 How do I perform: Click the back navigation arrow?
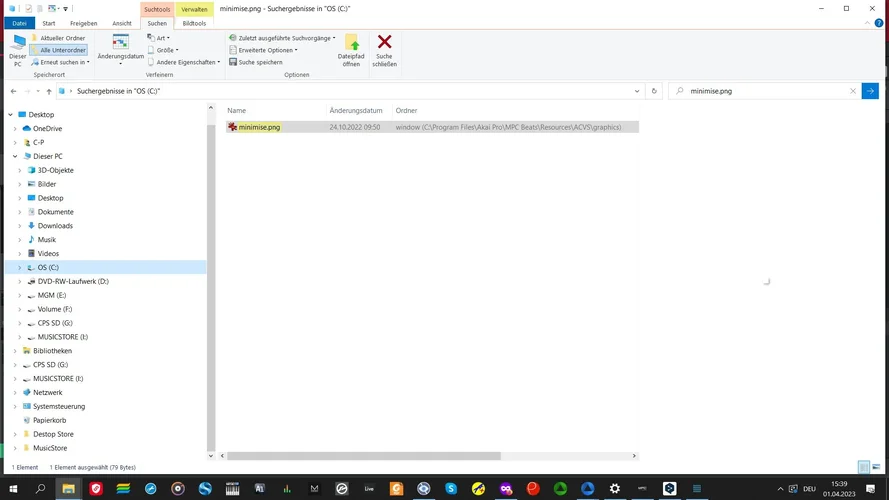coord(14,91)
